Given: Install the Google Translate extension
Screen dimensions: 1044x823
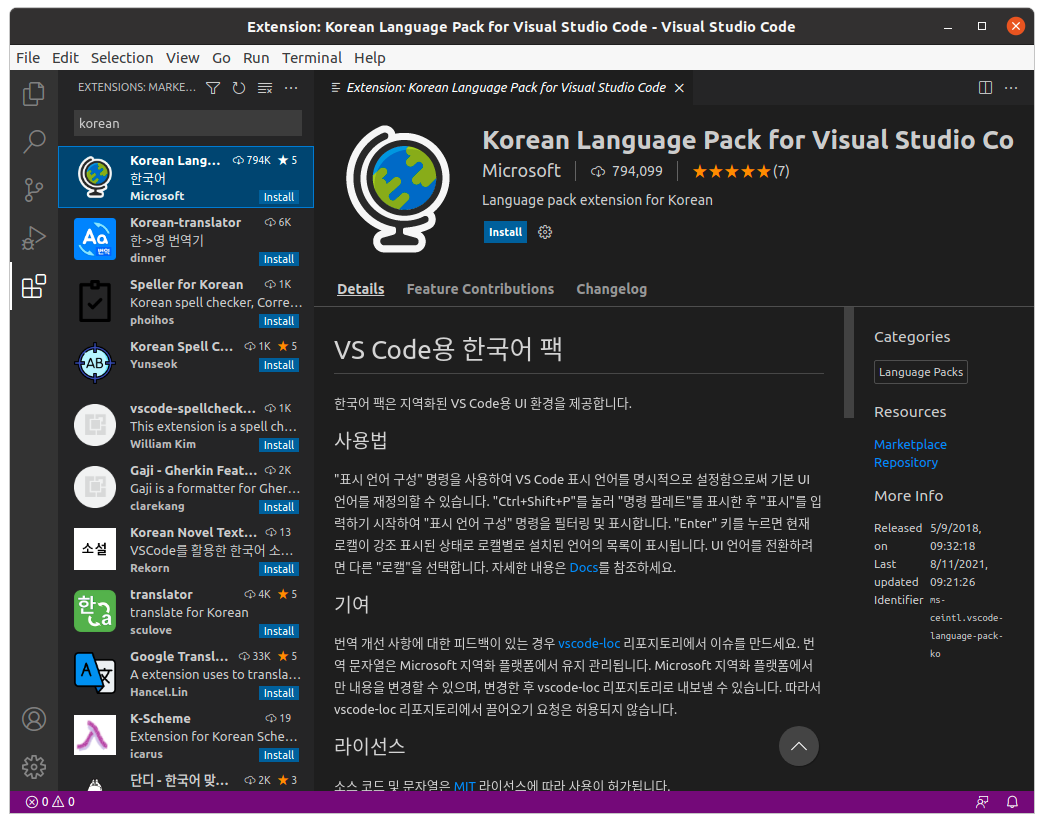Looking at the screenshot, I should (x=278, y=693).
